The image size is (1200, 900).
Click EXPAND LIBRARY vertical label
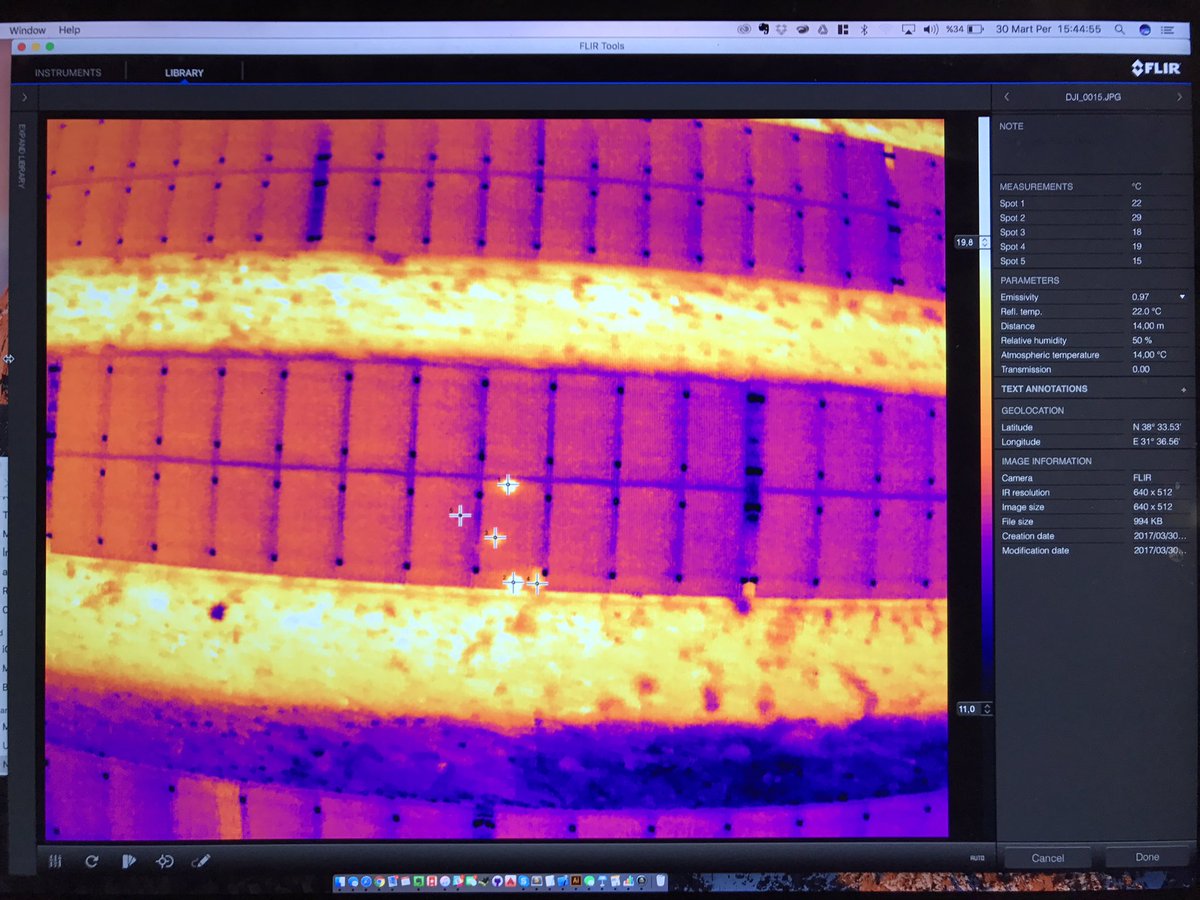click(x=23, y=156)
